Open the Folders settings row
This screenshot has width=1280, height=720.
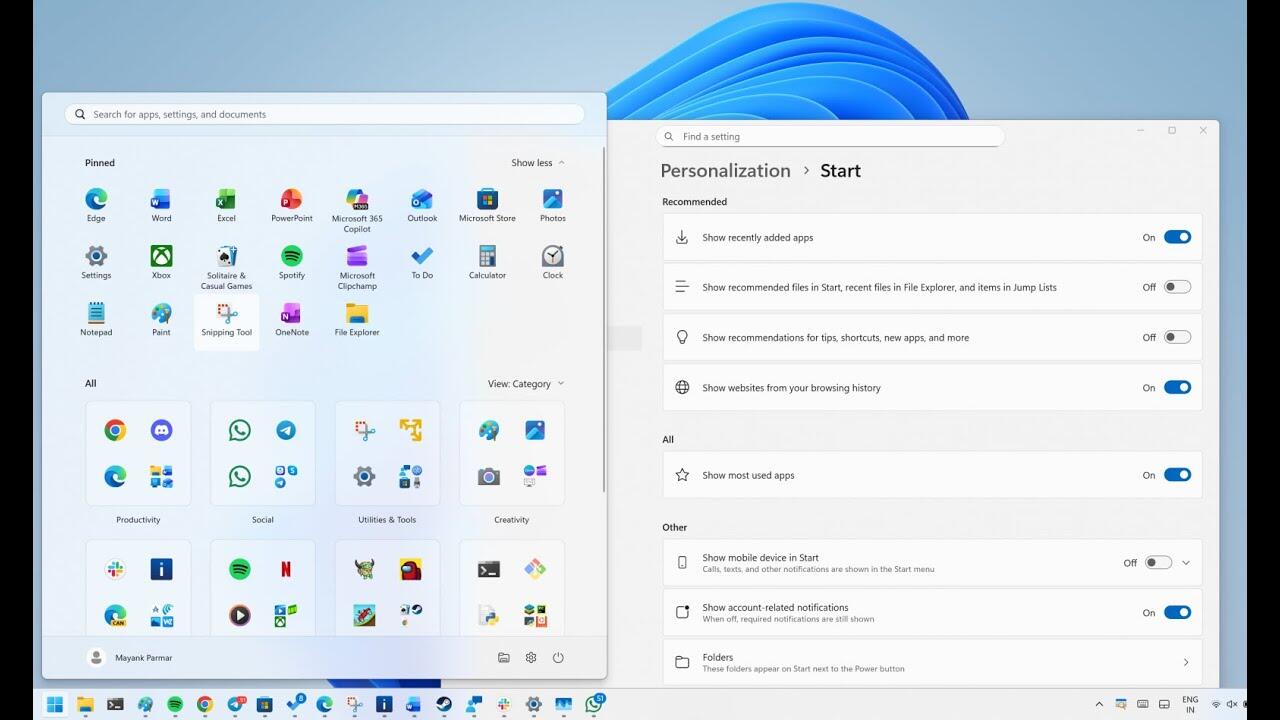pyautogui.click(x=931, y=662)
